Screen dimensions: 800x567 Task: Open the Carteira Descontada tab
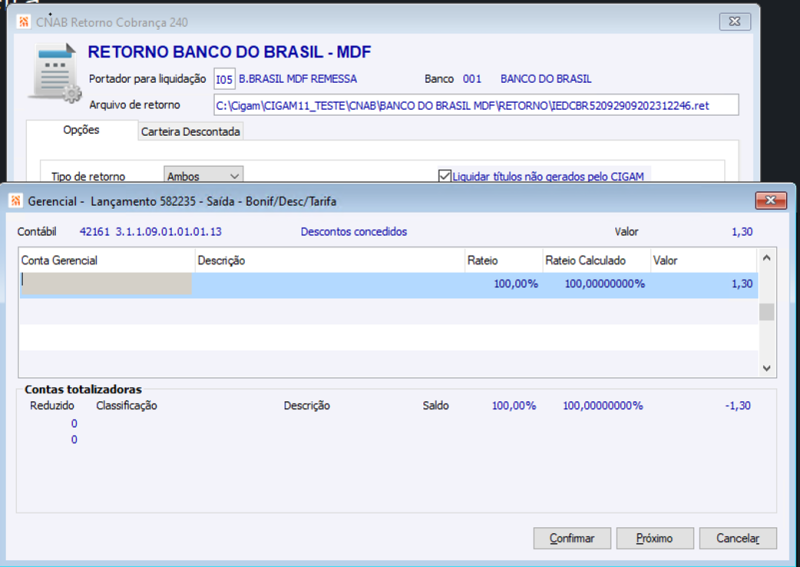[x=190, y=132]
